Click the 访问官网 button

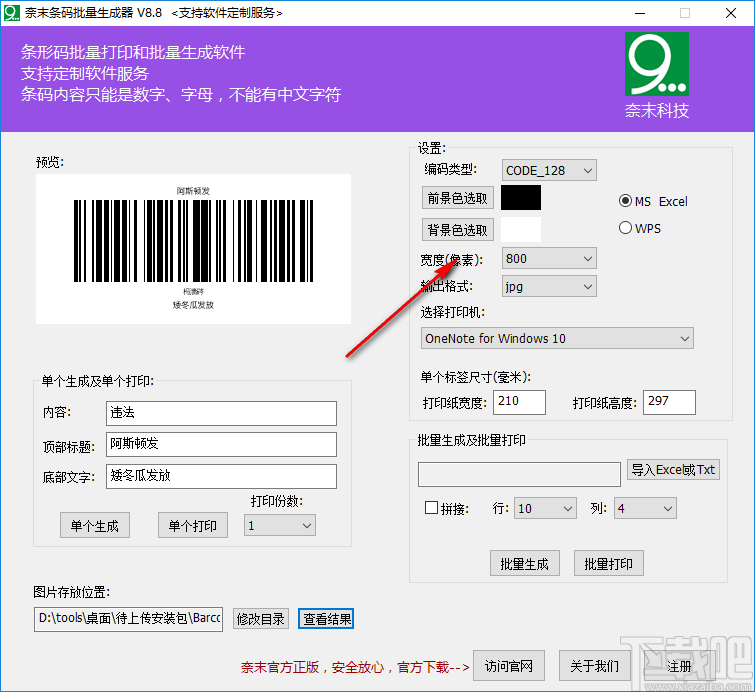click(509, 666)
